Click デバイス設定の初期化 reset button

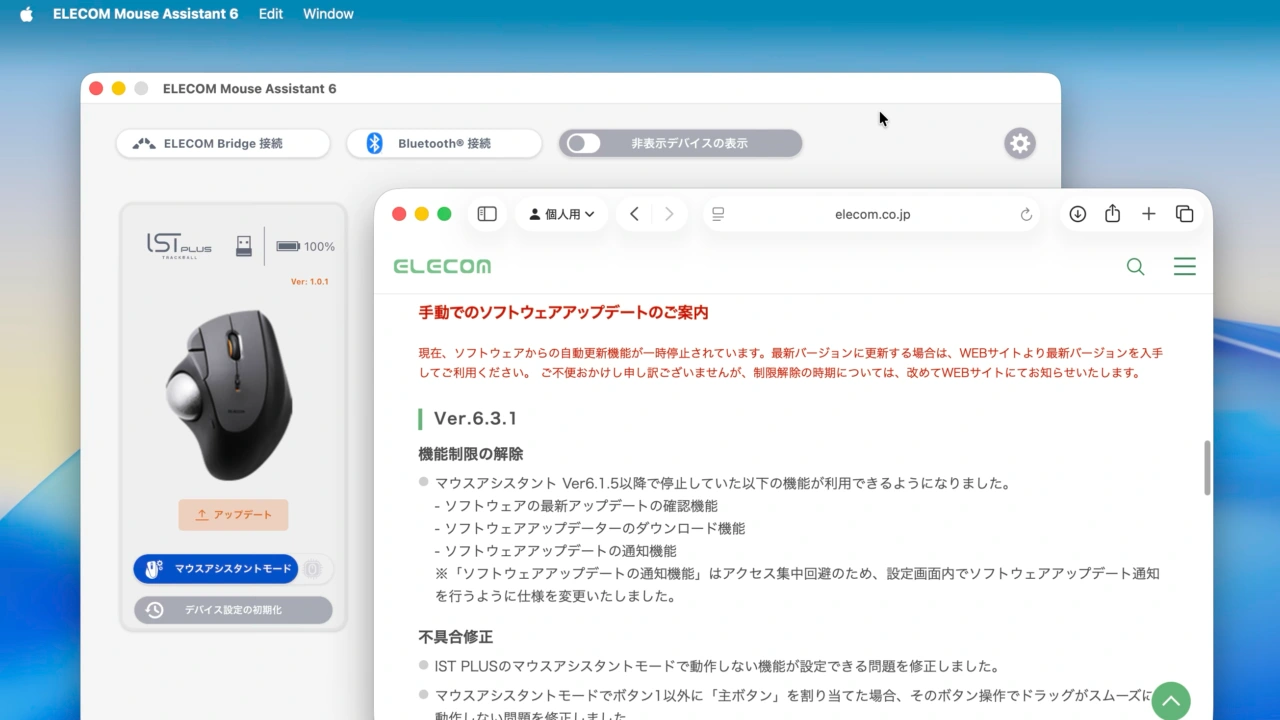click(233, 610)
